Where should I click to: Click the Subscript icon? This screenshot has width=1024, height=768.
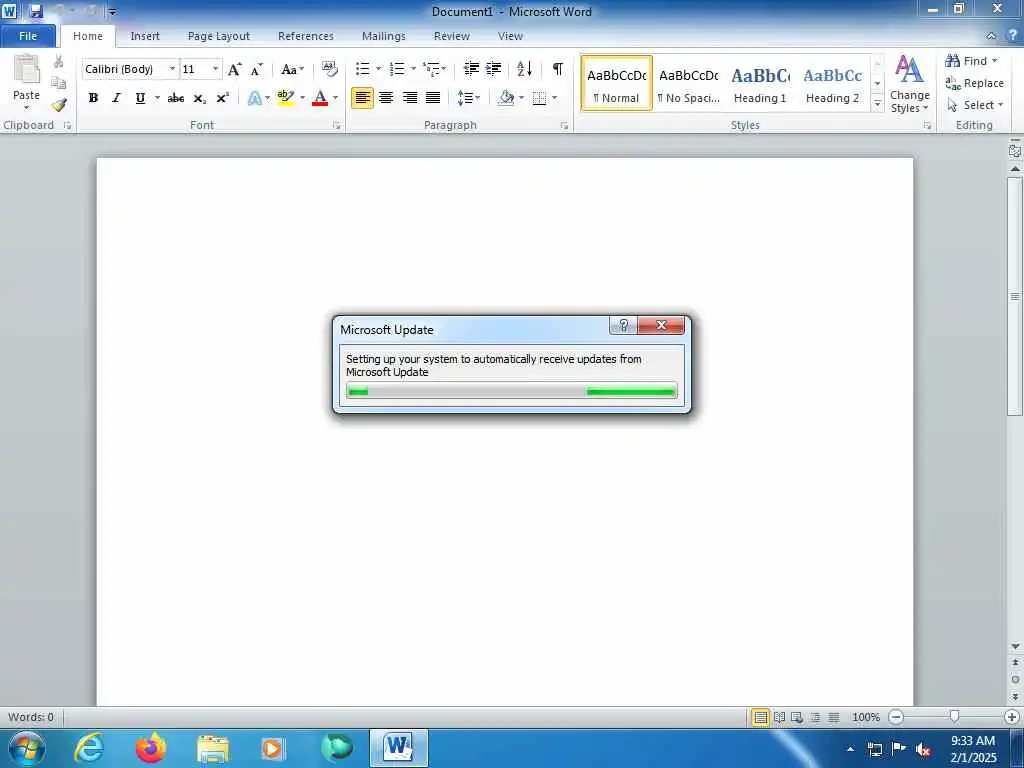pos(200,98)
